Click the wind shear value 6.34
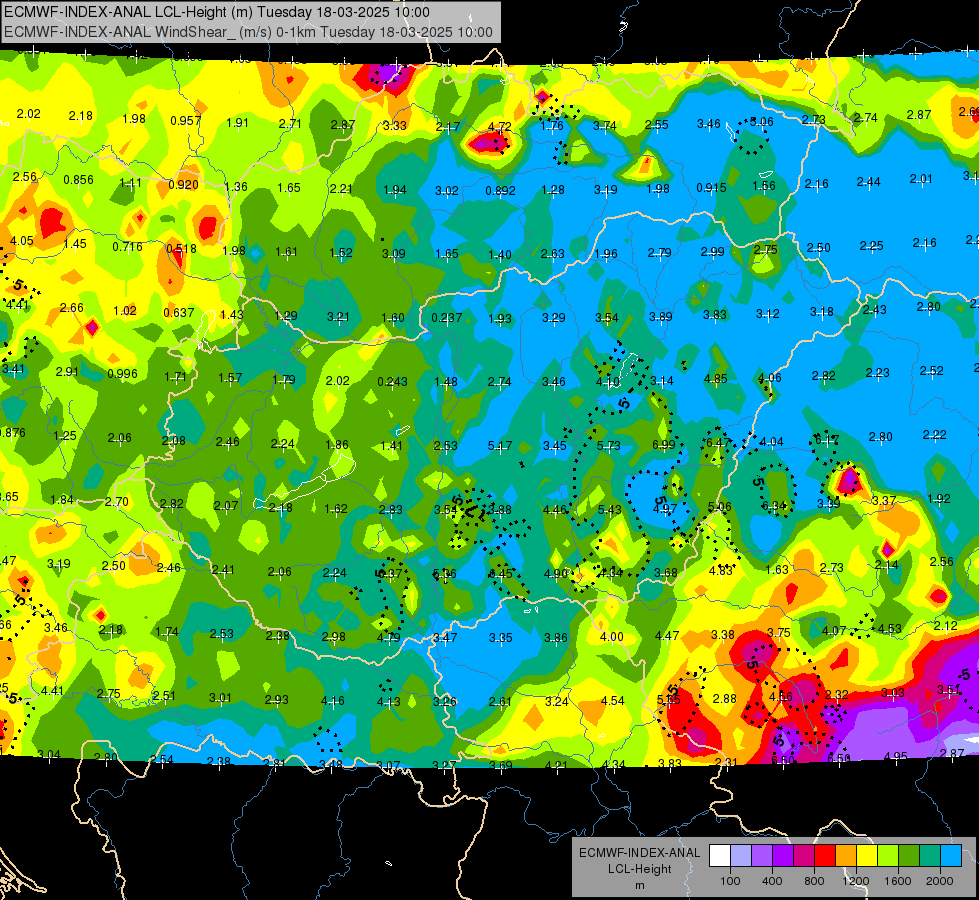This screenshot has height=900, width=979. point(774,507)
